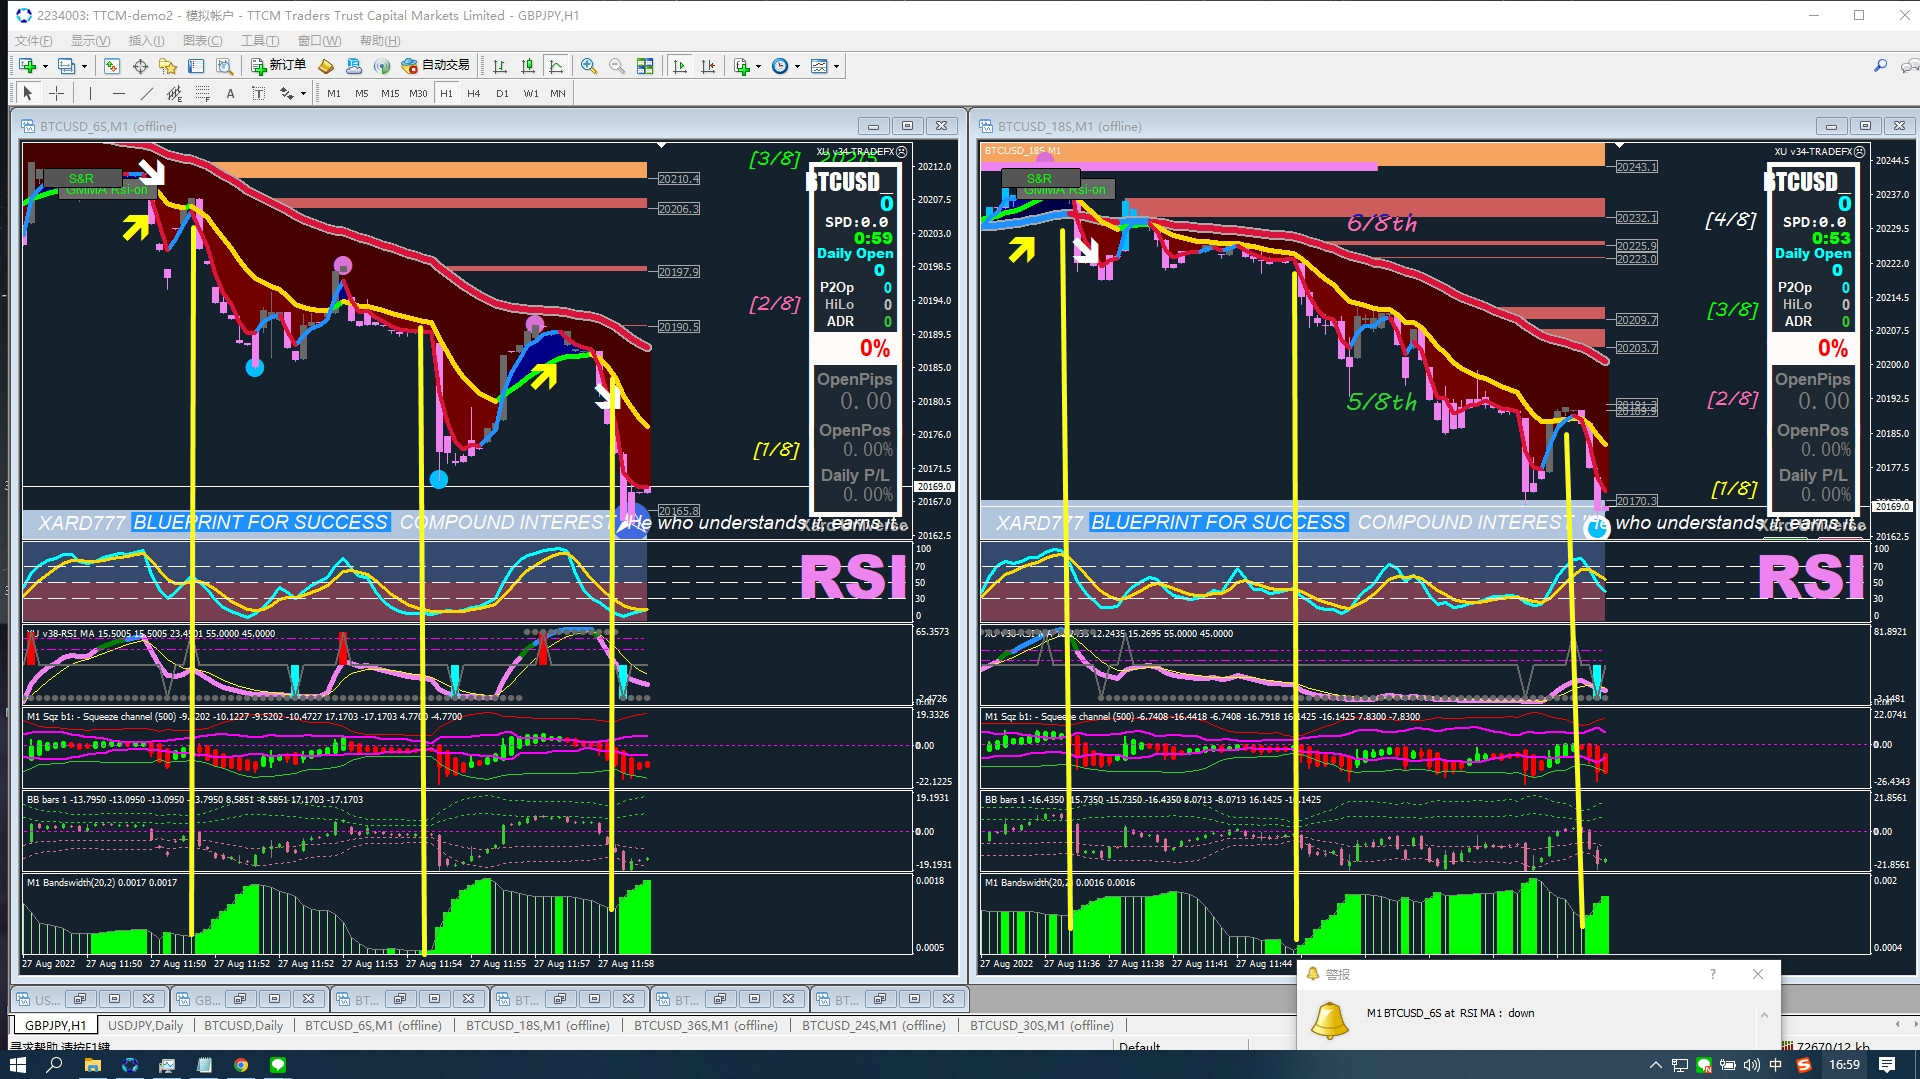Screen dimensions: 1920x1079
Task: Draw a horizontal line
Action: (x=119, y=93)
